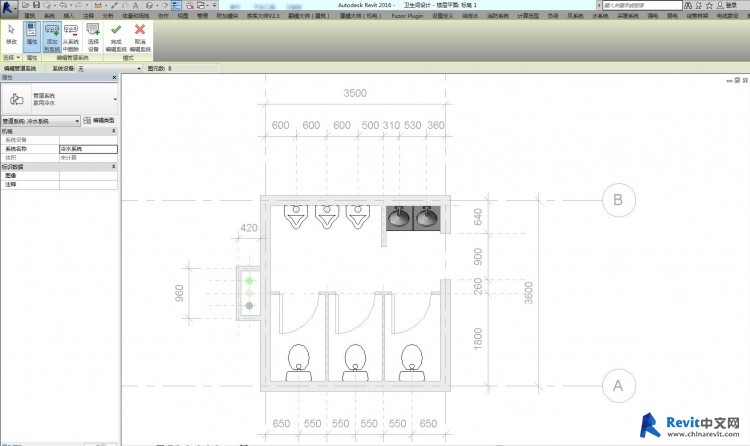Open the type selector dropdown arrow
Image resolution: width=750 pixels, height=446 pixels.
pyautogui.click(x=115, y=99)
